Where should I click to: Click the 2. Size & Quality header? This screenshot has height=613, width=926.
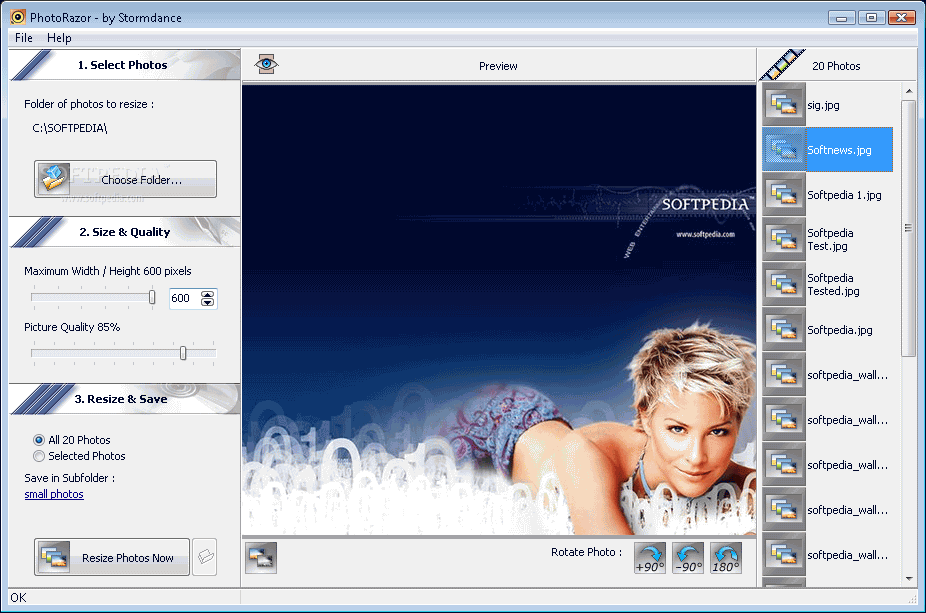(125, 232)
